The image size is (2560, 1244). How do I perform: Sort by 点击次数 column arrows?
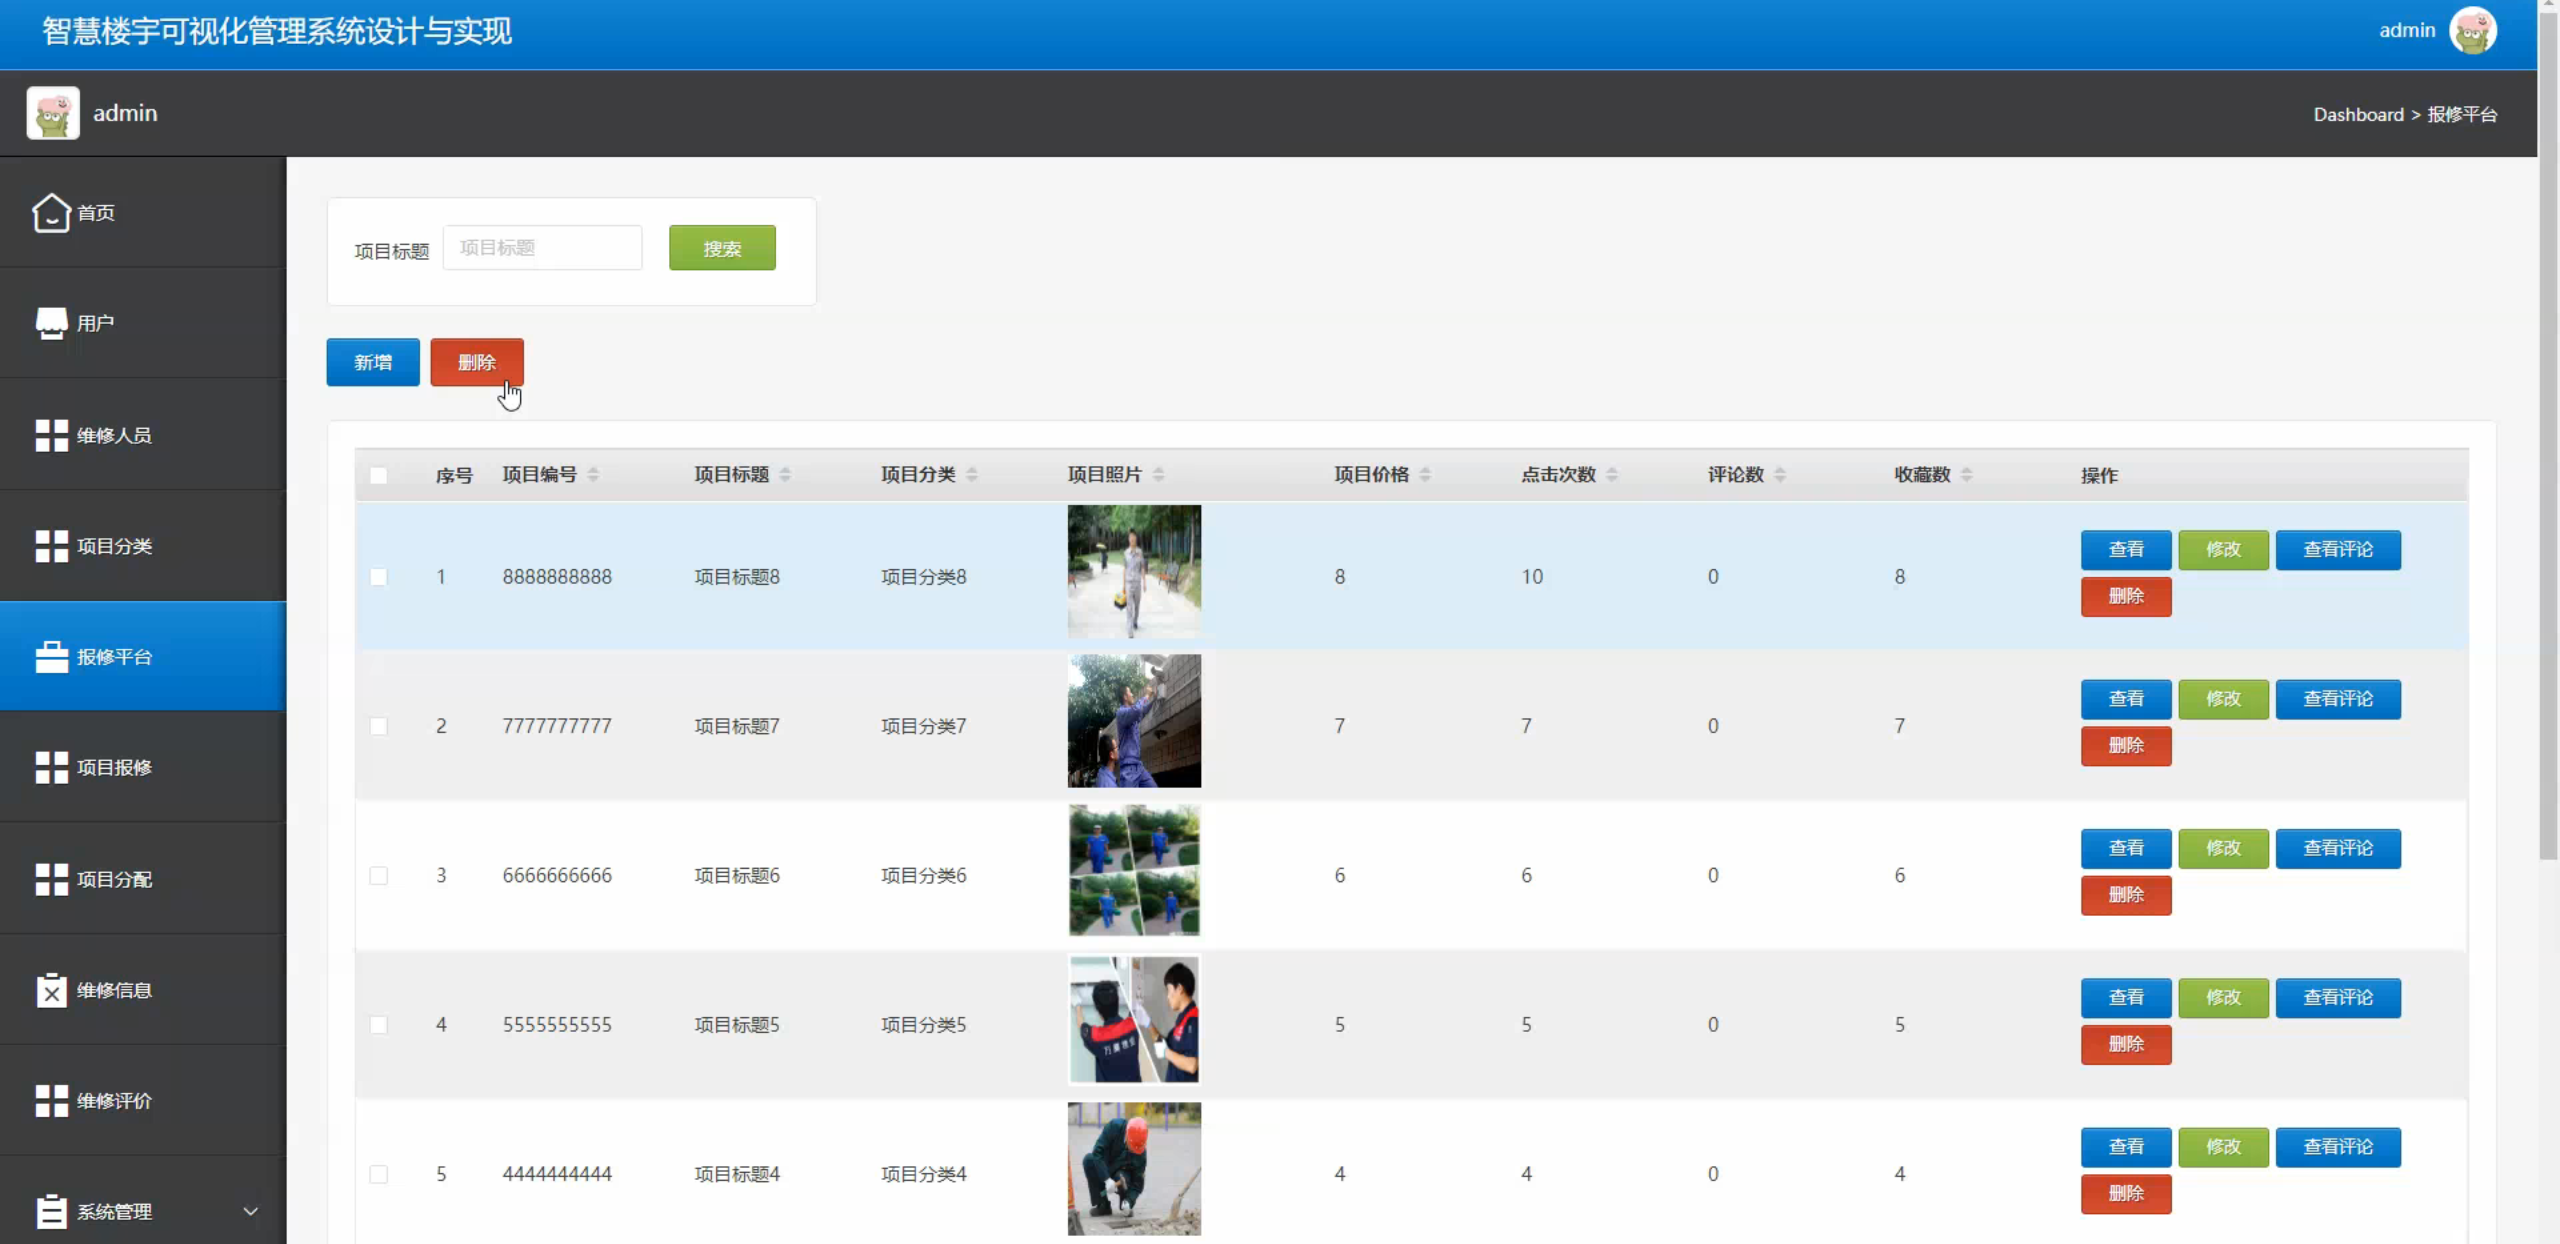tap(1611, 474)
